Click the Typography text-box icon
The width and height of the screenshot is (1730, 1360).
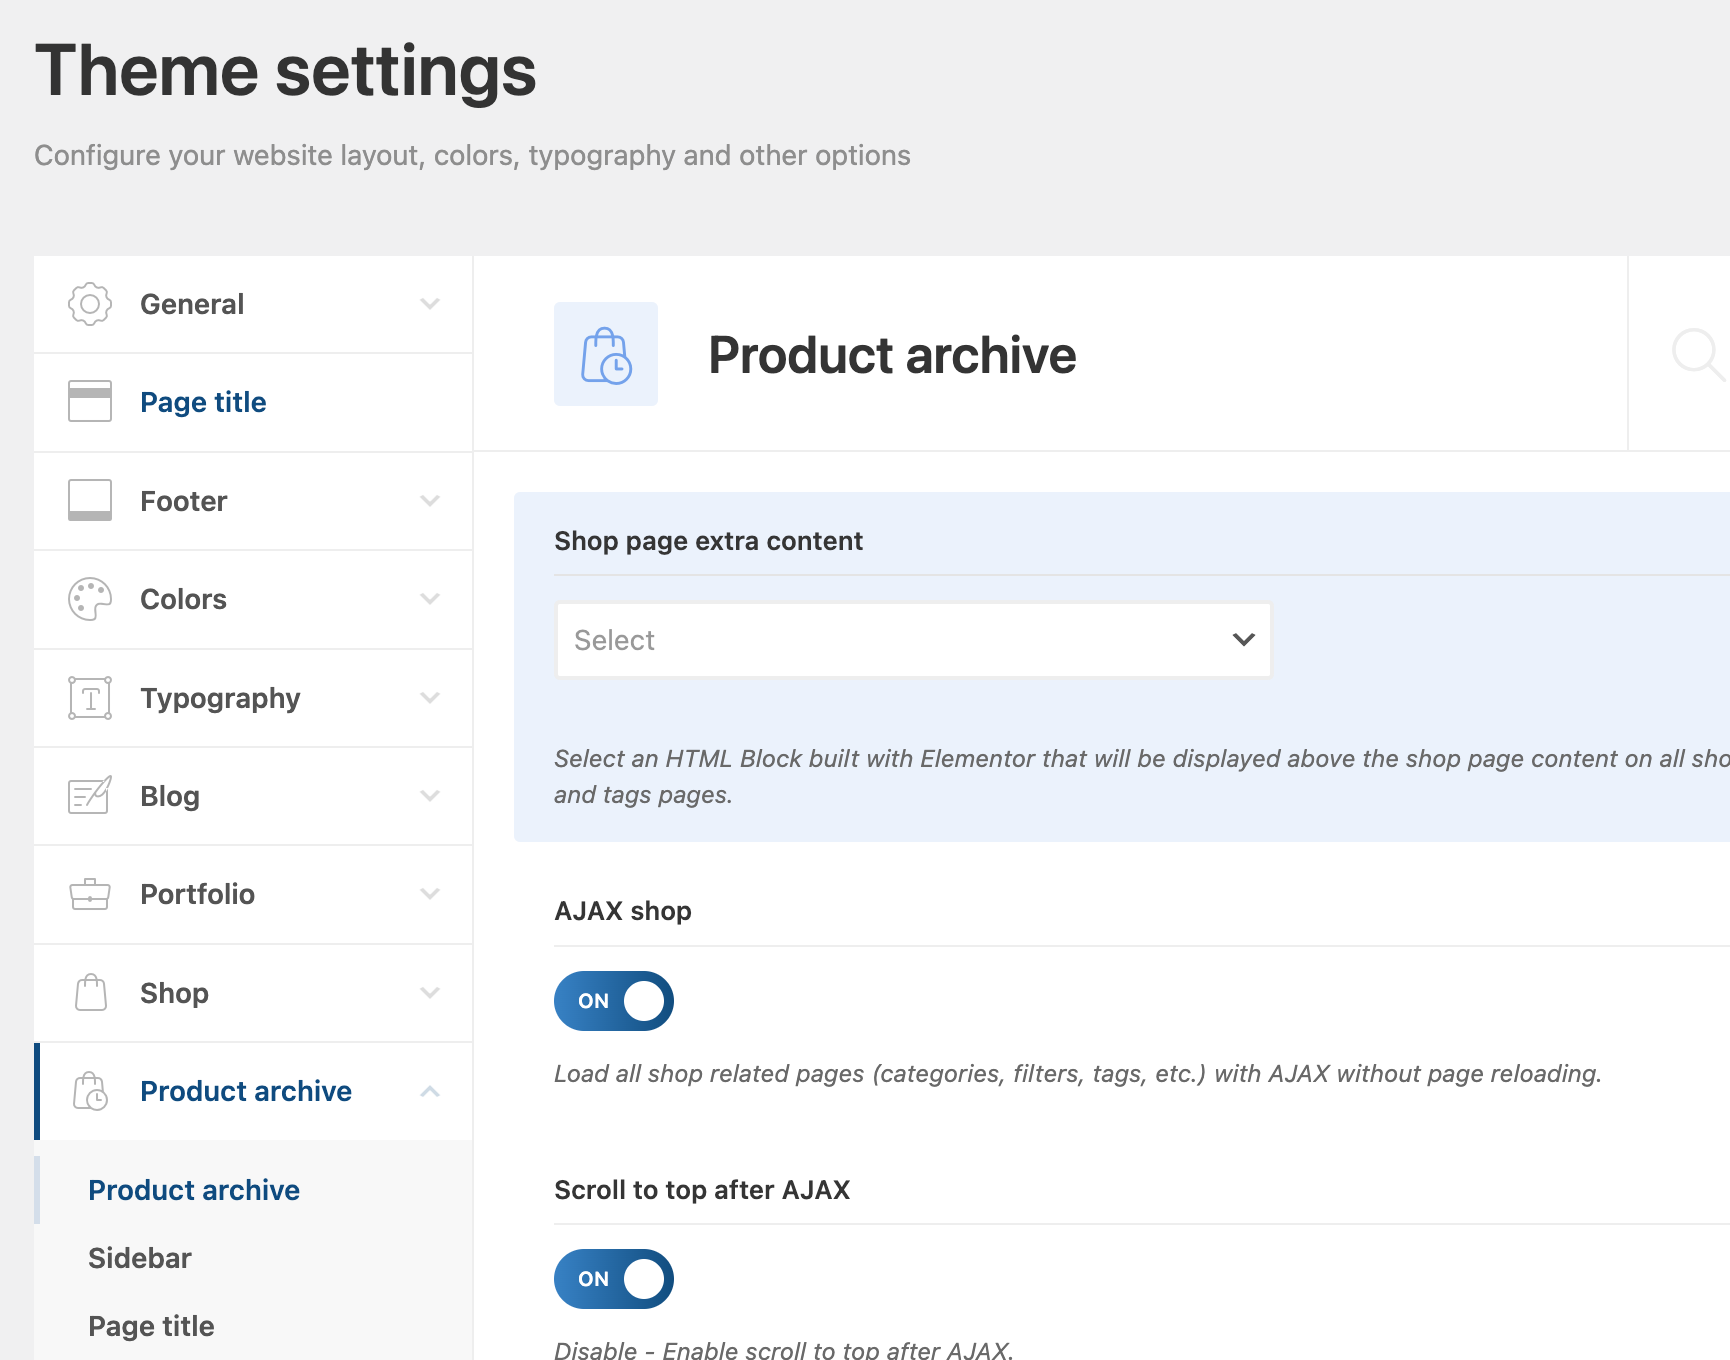tap(90, 698)
